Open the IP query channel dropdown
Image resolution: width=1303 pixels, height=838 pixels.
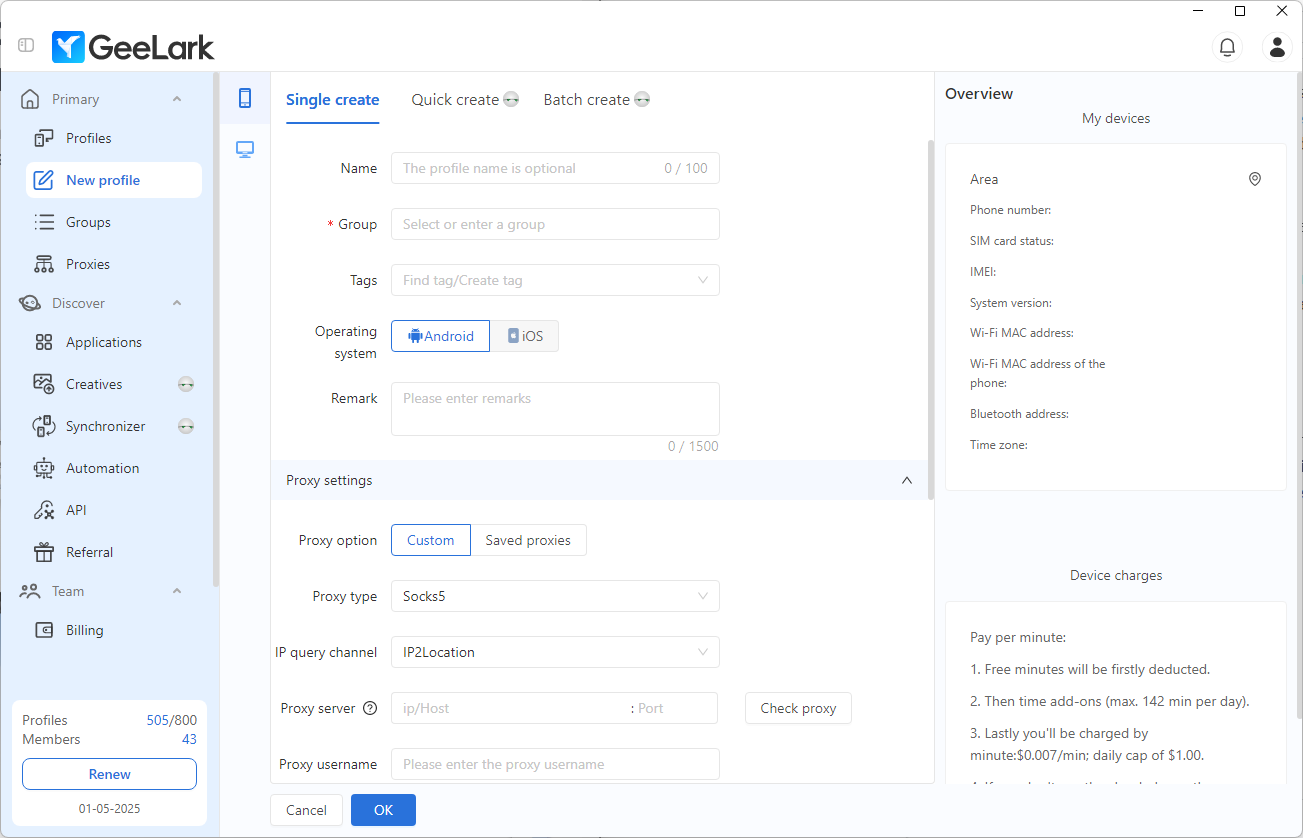point(555,652)
